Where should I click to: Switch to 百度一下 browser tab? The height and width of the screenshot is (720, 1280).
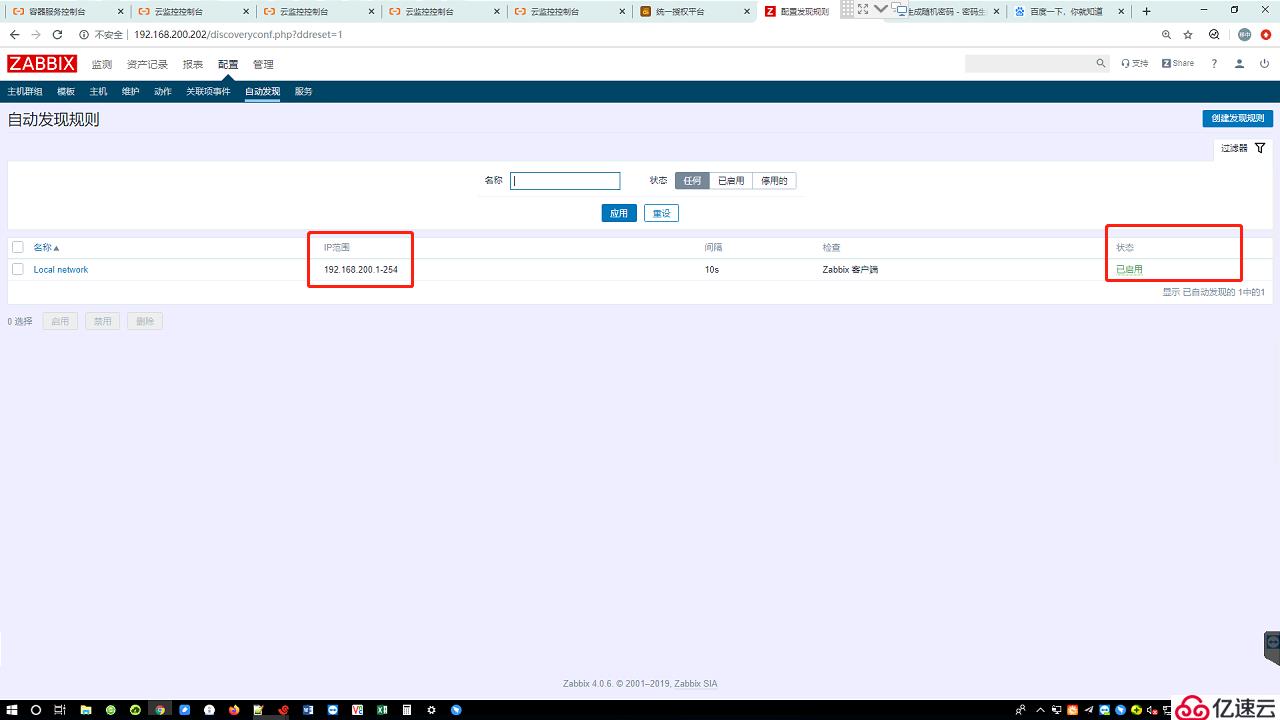(1068, 11)
